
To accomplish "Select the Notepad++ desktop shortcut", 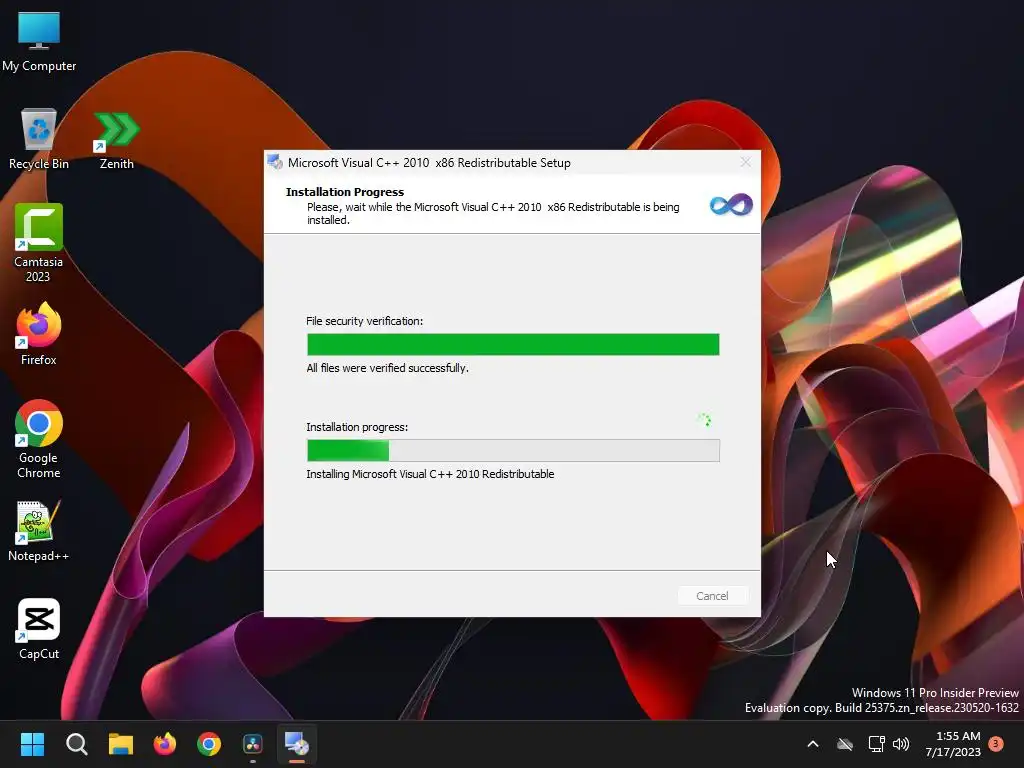I will (39, 531).
